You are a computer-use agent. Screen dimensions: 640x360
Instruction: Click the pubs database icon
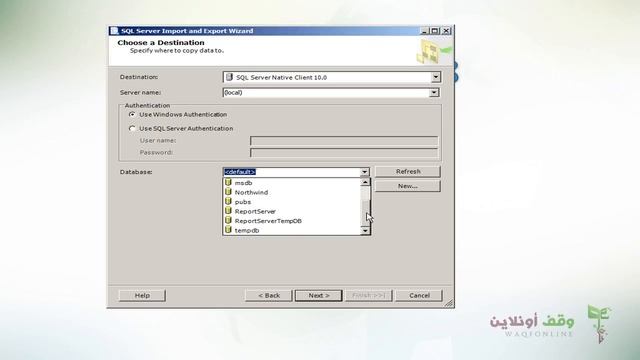228,201
